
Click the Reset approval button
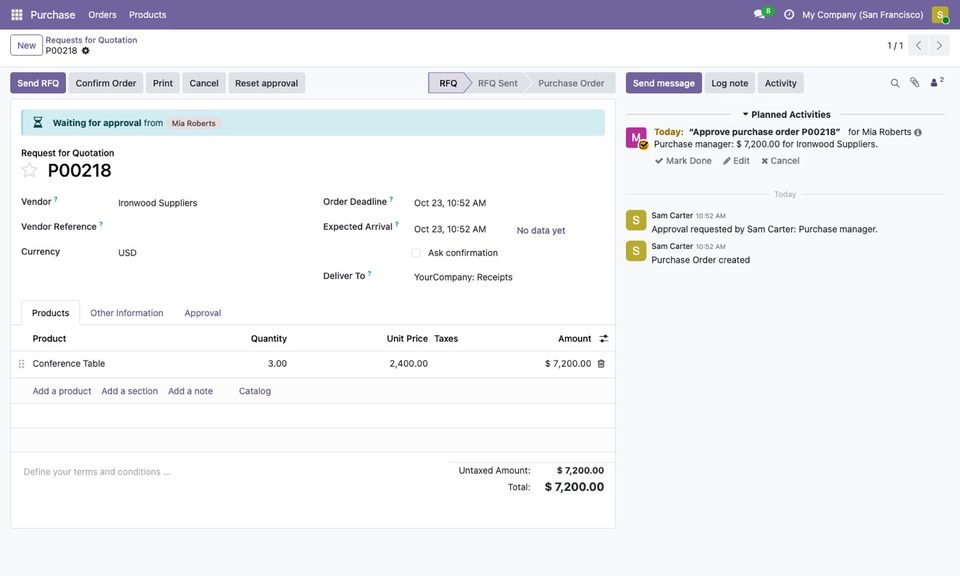(x=266, y=83)
